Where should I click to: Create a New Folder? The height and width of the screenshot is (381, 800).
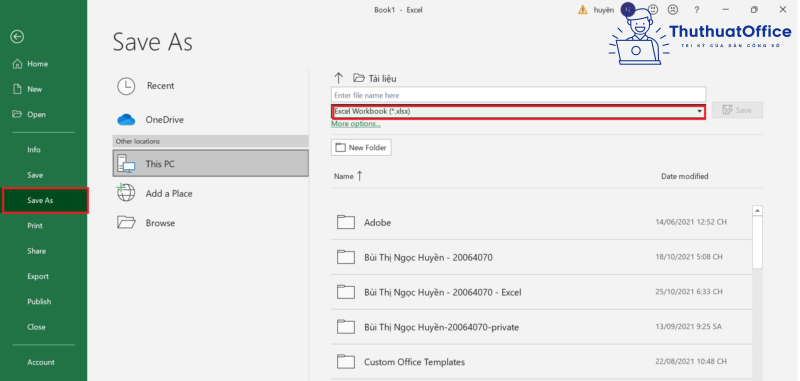click(361, 147)
